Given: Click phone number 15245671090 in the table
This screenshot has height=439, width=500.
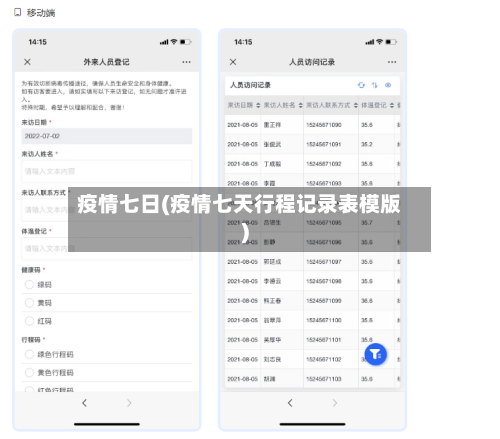Looking at the screenshot, I should (324, 125).
